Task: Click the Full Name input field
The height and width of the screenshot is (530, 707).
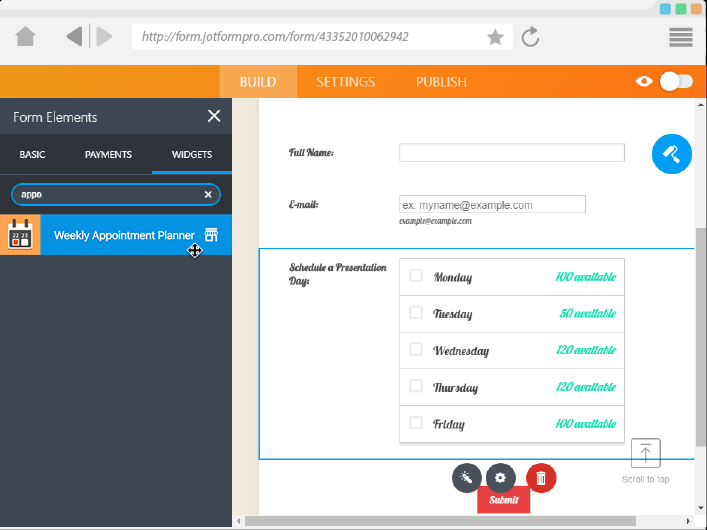Action: (512, 152)
